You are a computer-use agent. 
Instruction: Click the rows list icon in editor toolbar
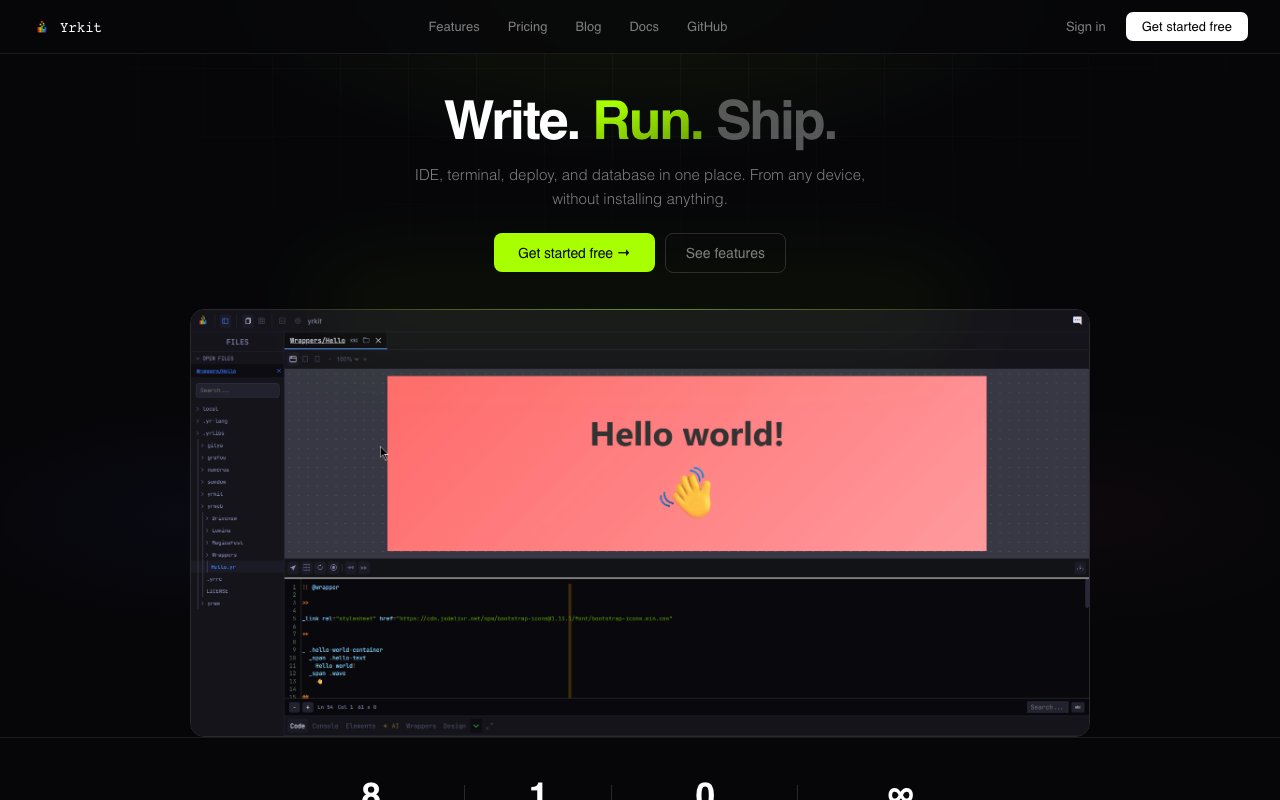point(307,568)
